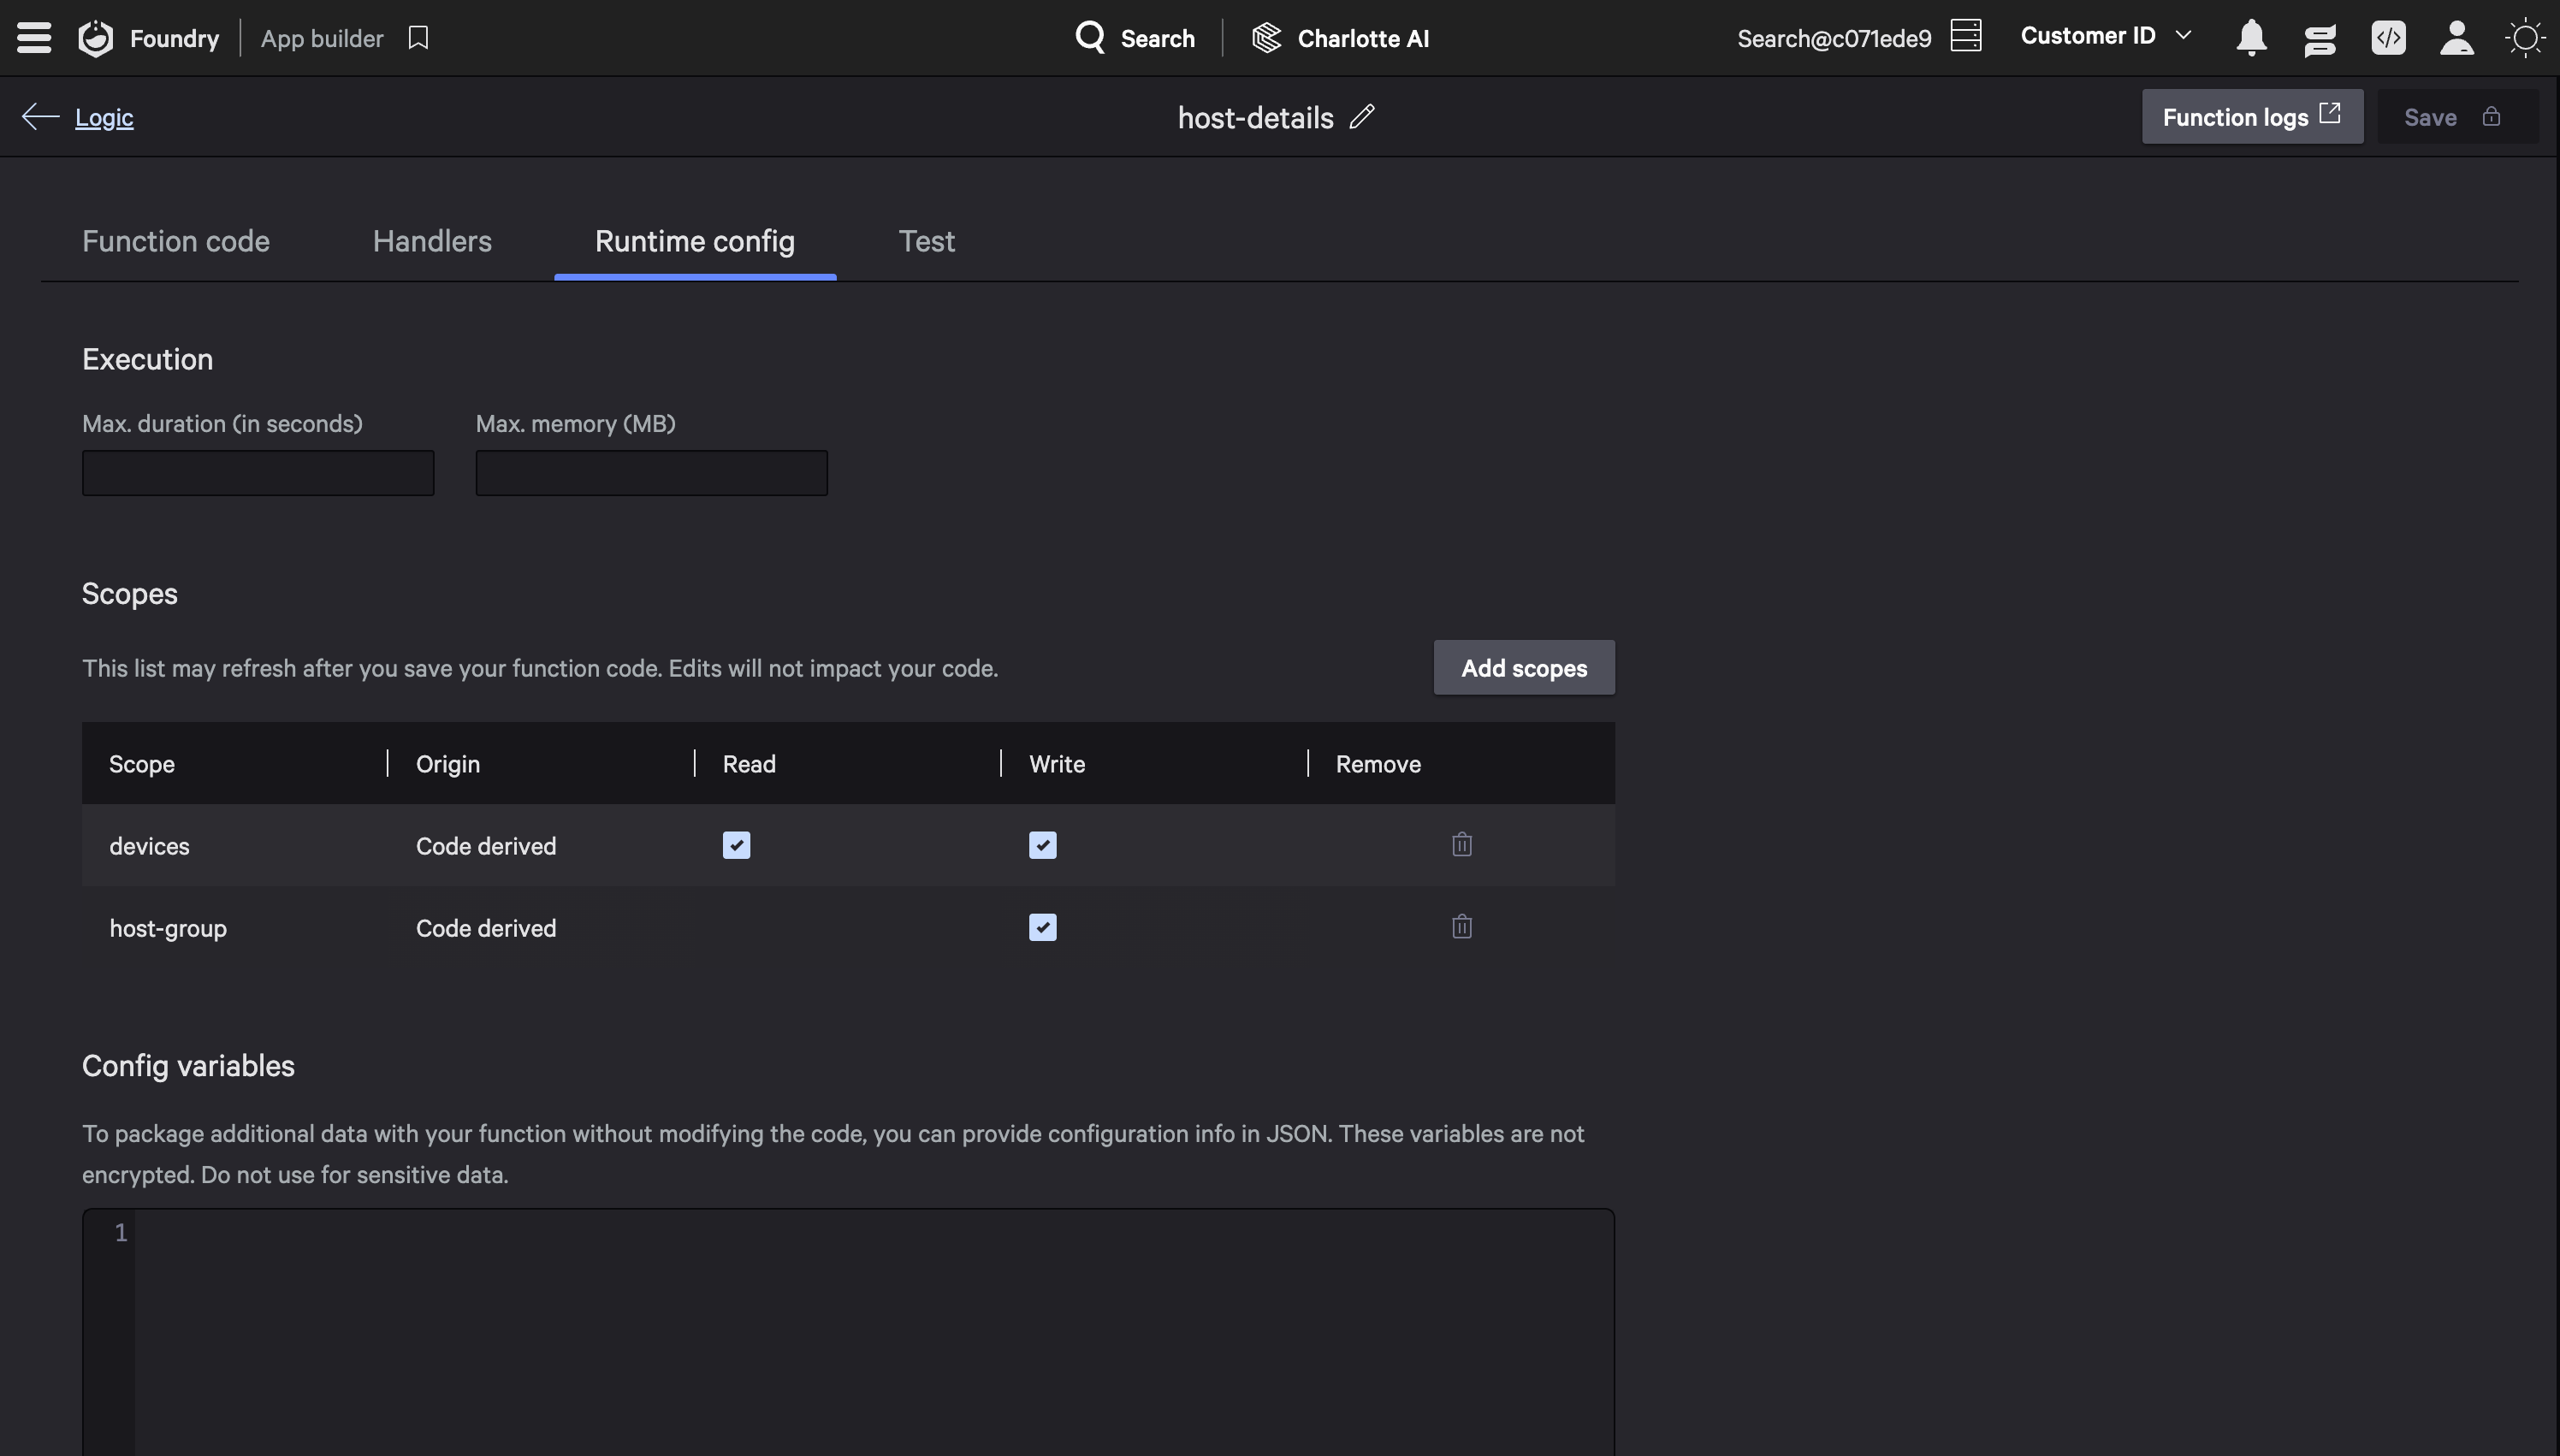
Task: Click the back arrow next to Logic
Action: click(40, 117)
